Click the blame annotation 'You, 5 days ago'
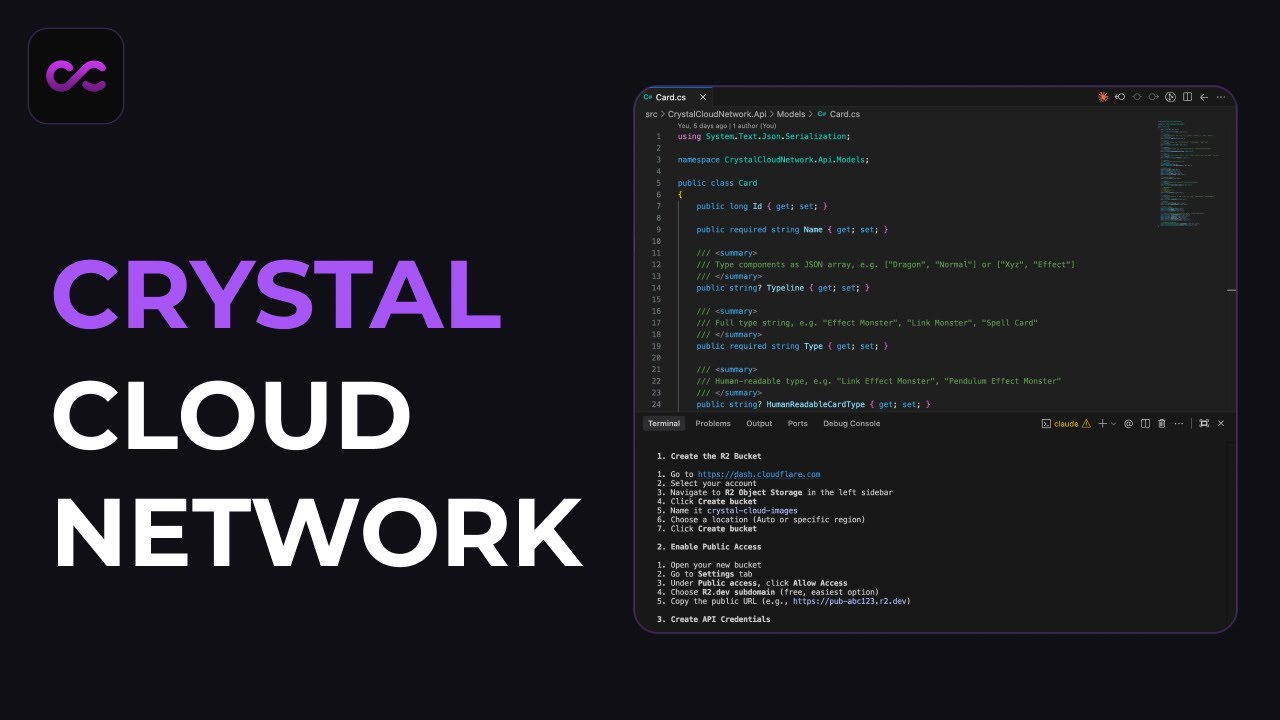 click(x=703, y=126)
